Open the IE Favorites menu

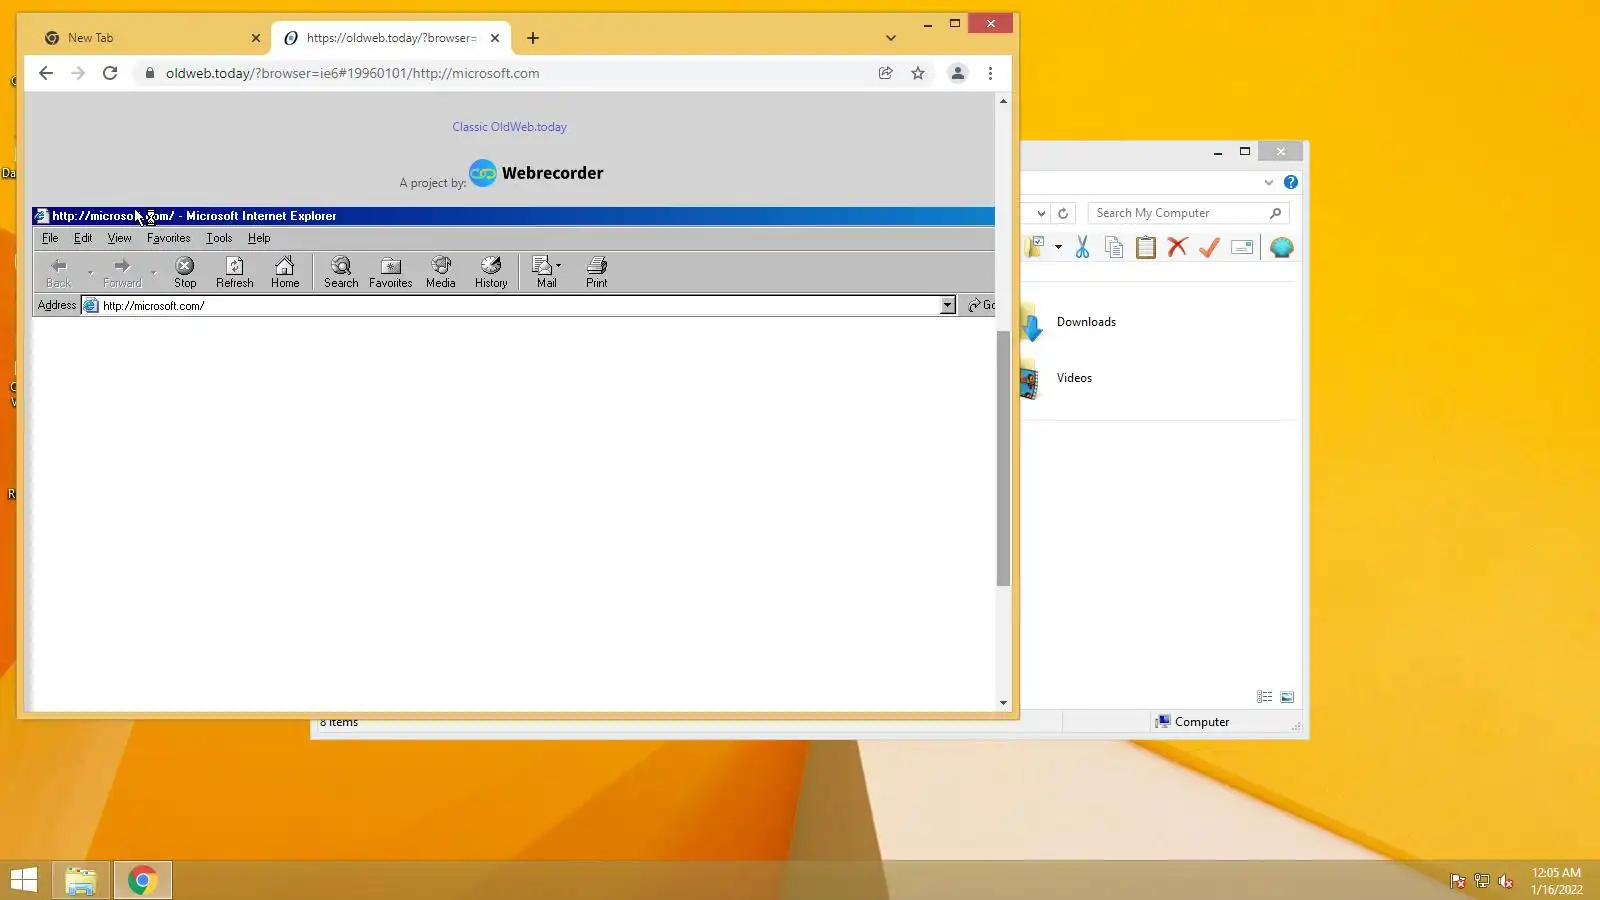coord(168,238)
